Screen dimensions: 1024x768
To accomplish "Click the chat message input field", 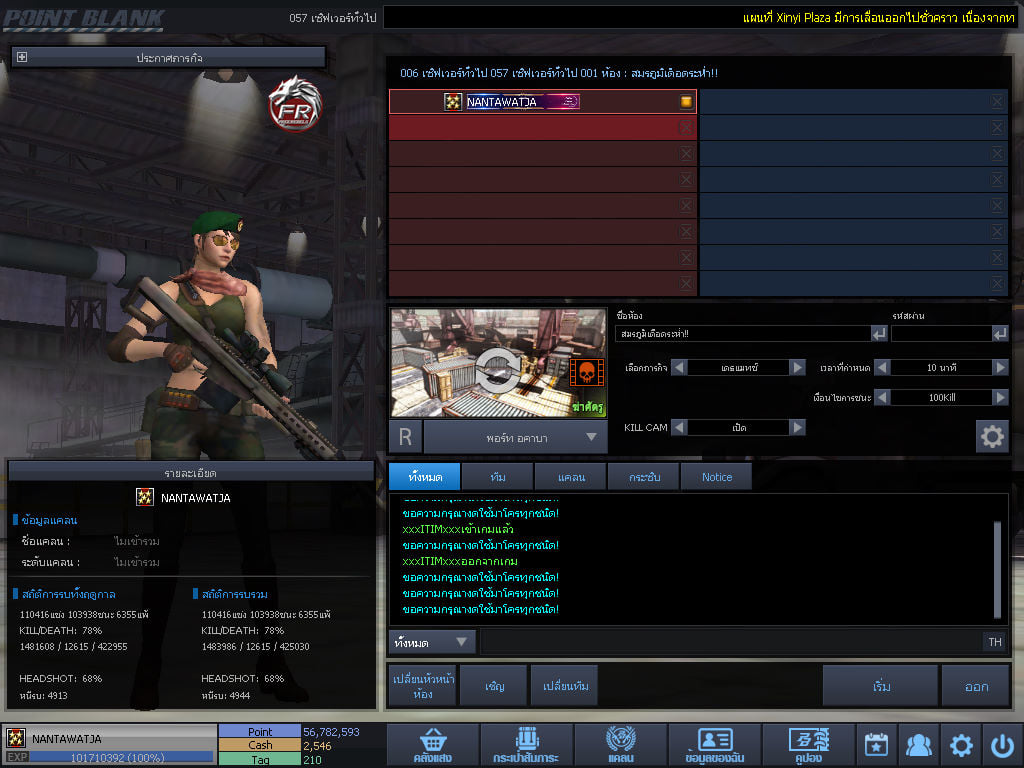I will click(x=731, y=642).
